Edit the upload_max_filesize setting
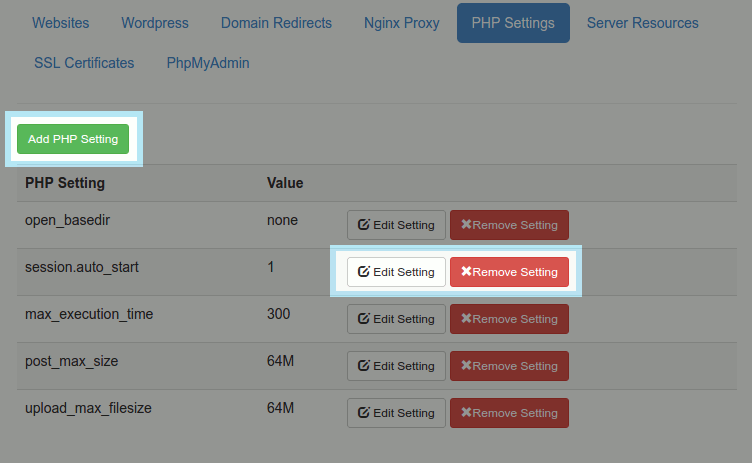Image resolution: width=752 pixels, height=463 pixels. point(396,413)
